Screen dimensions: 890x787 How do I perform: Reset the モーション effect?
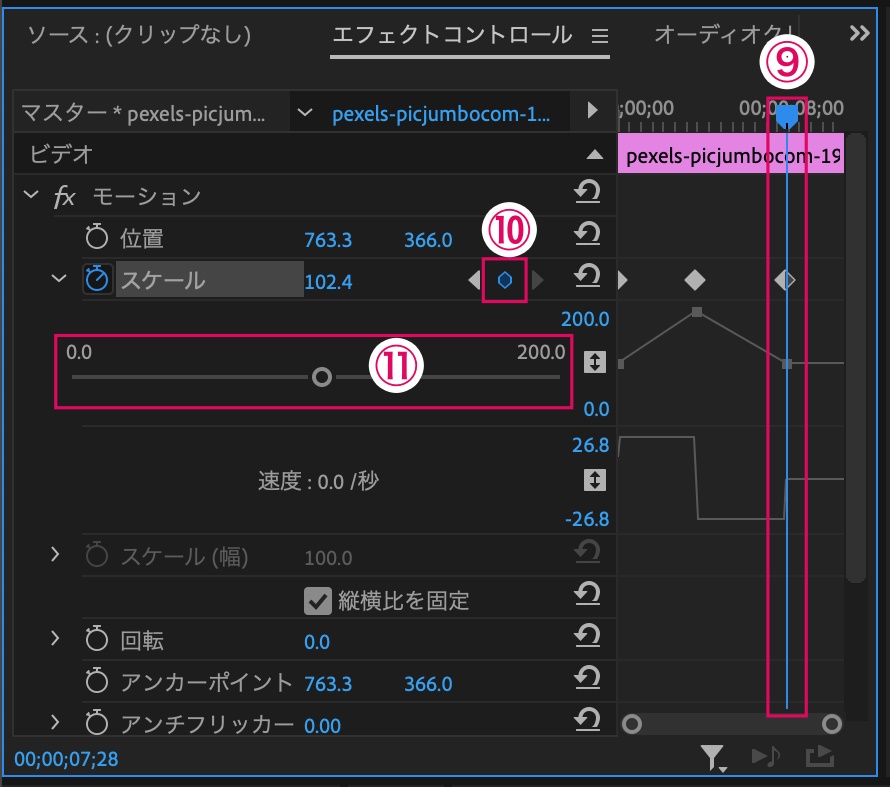[x=587, y=192]
